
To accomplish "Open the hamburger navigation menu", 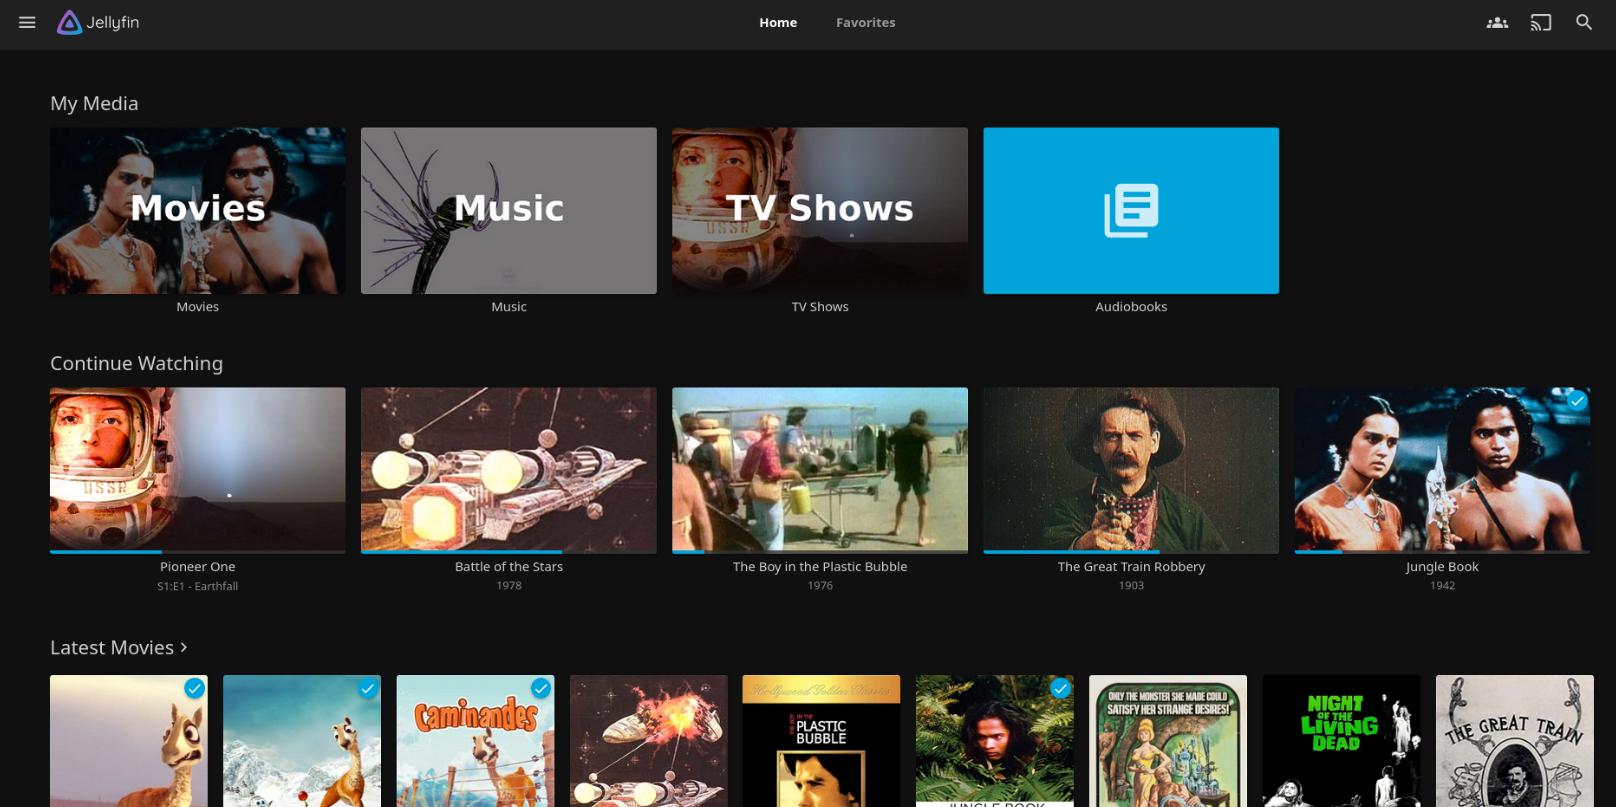I will pyautogui.click(x=27, y=22).
